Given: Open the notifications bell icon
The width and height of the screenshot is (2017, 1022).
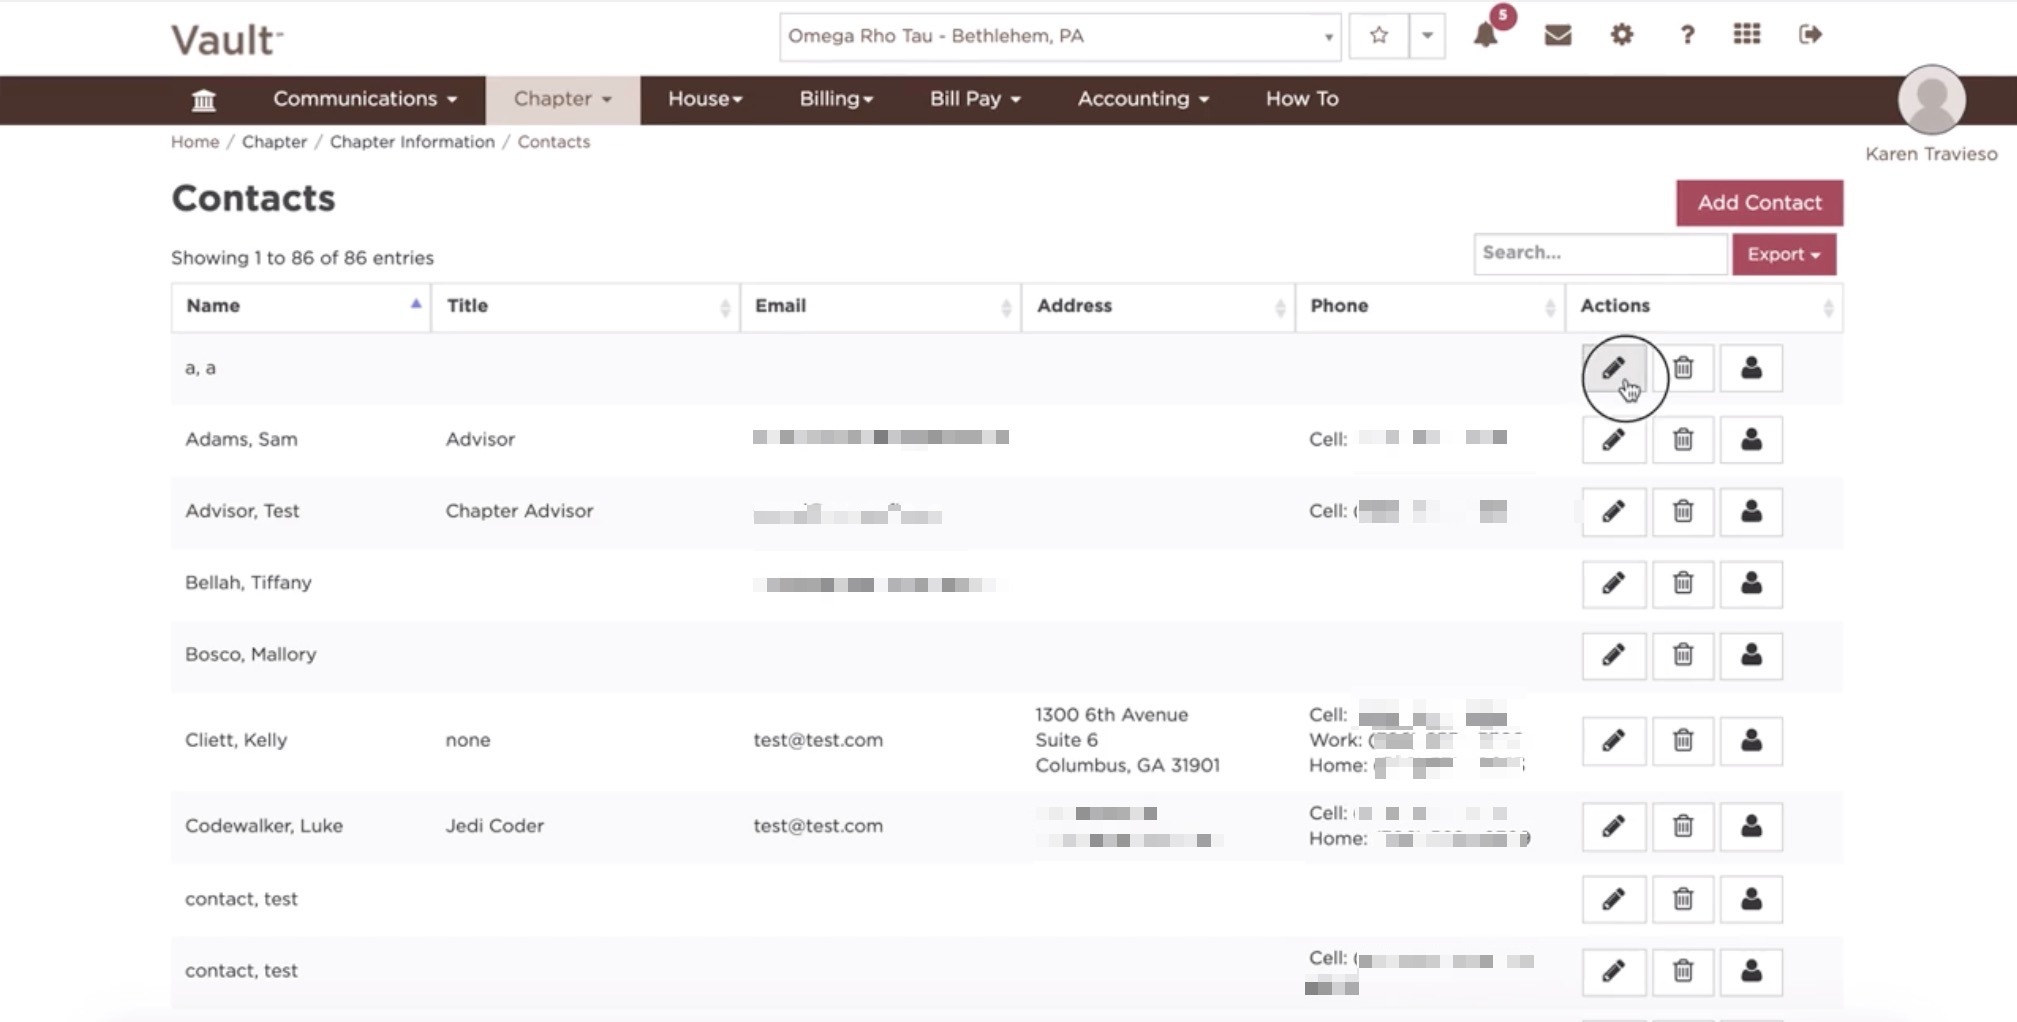Looking at the screenshot, I should (1485, 36).
